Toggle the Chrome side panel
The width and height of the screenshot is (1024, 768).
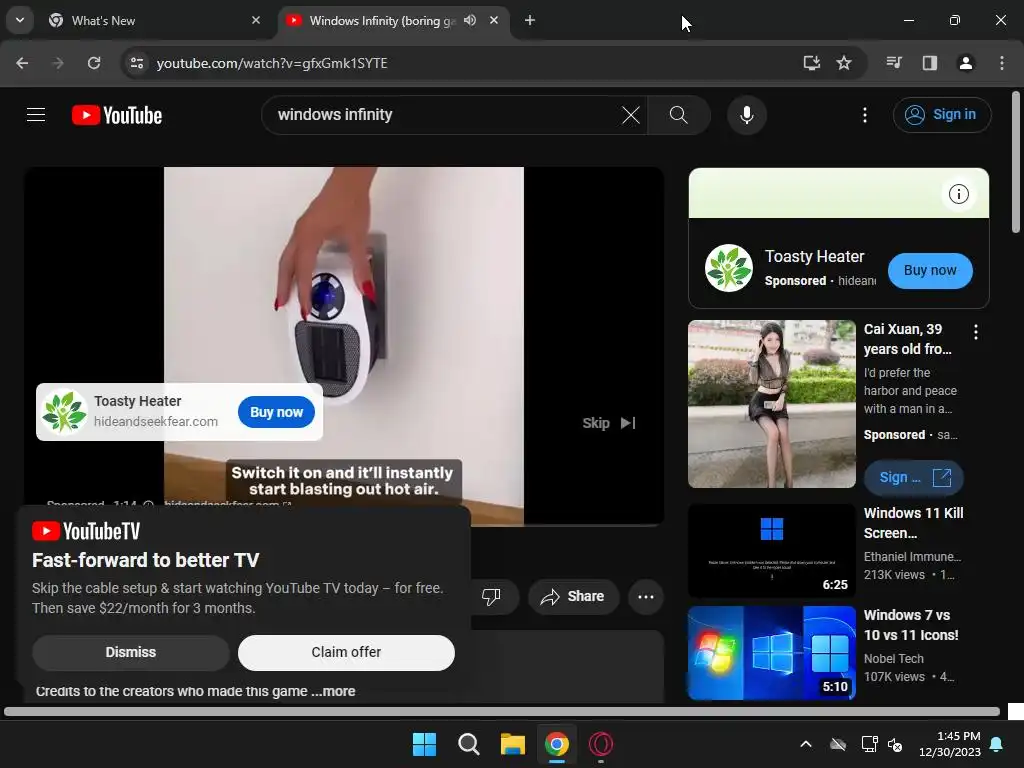pyautogui.click(x=929, y=63)
